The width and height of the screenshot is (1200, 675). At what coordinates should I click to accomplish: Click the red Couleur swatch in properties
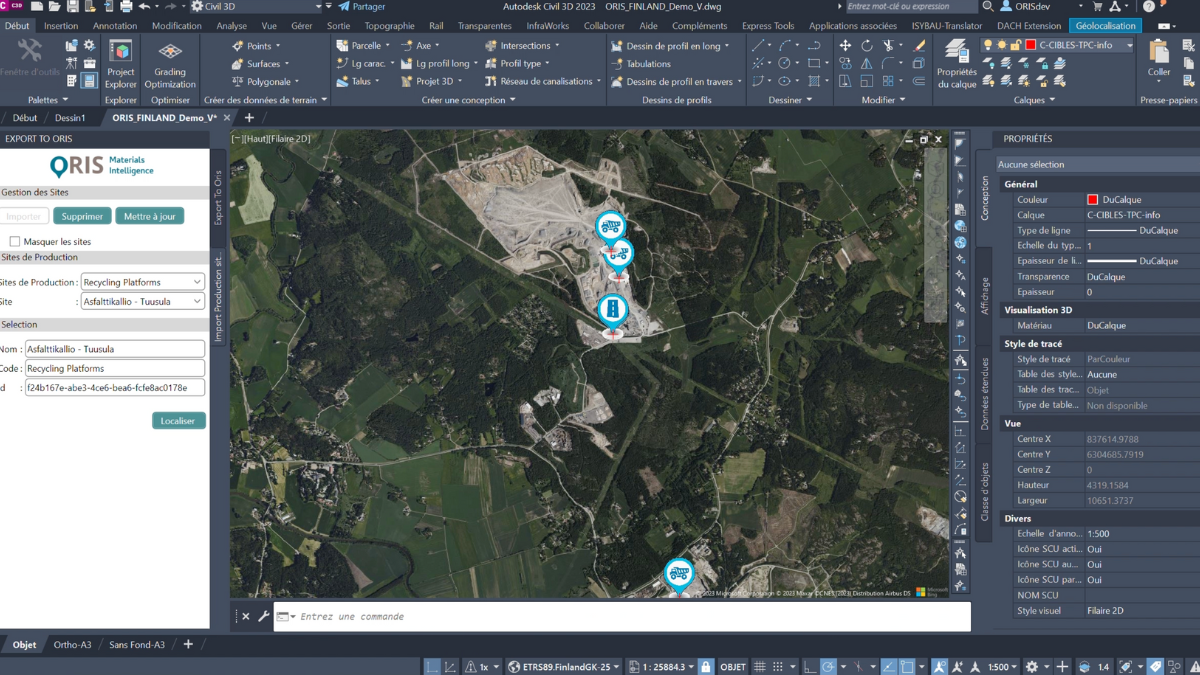[1092, 200]
